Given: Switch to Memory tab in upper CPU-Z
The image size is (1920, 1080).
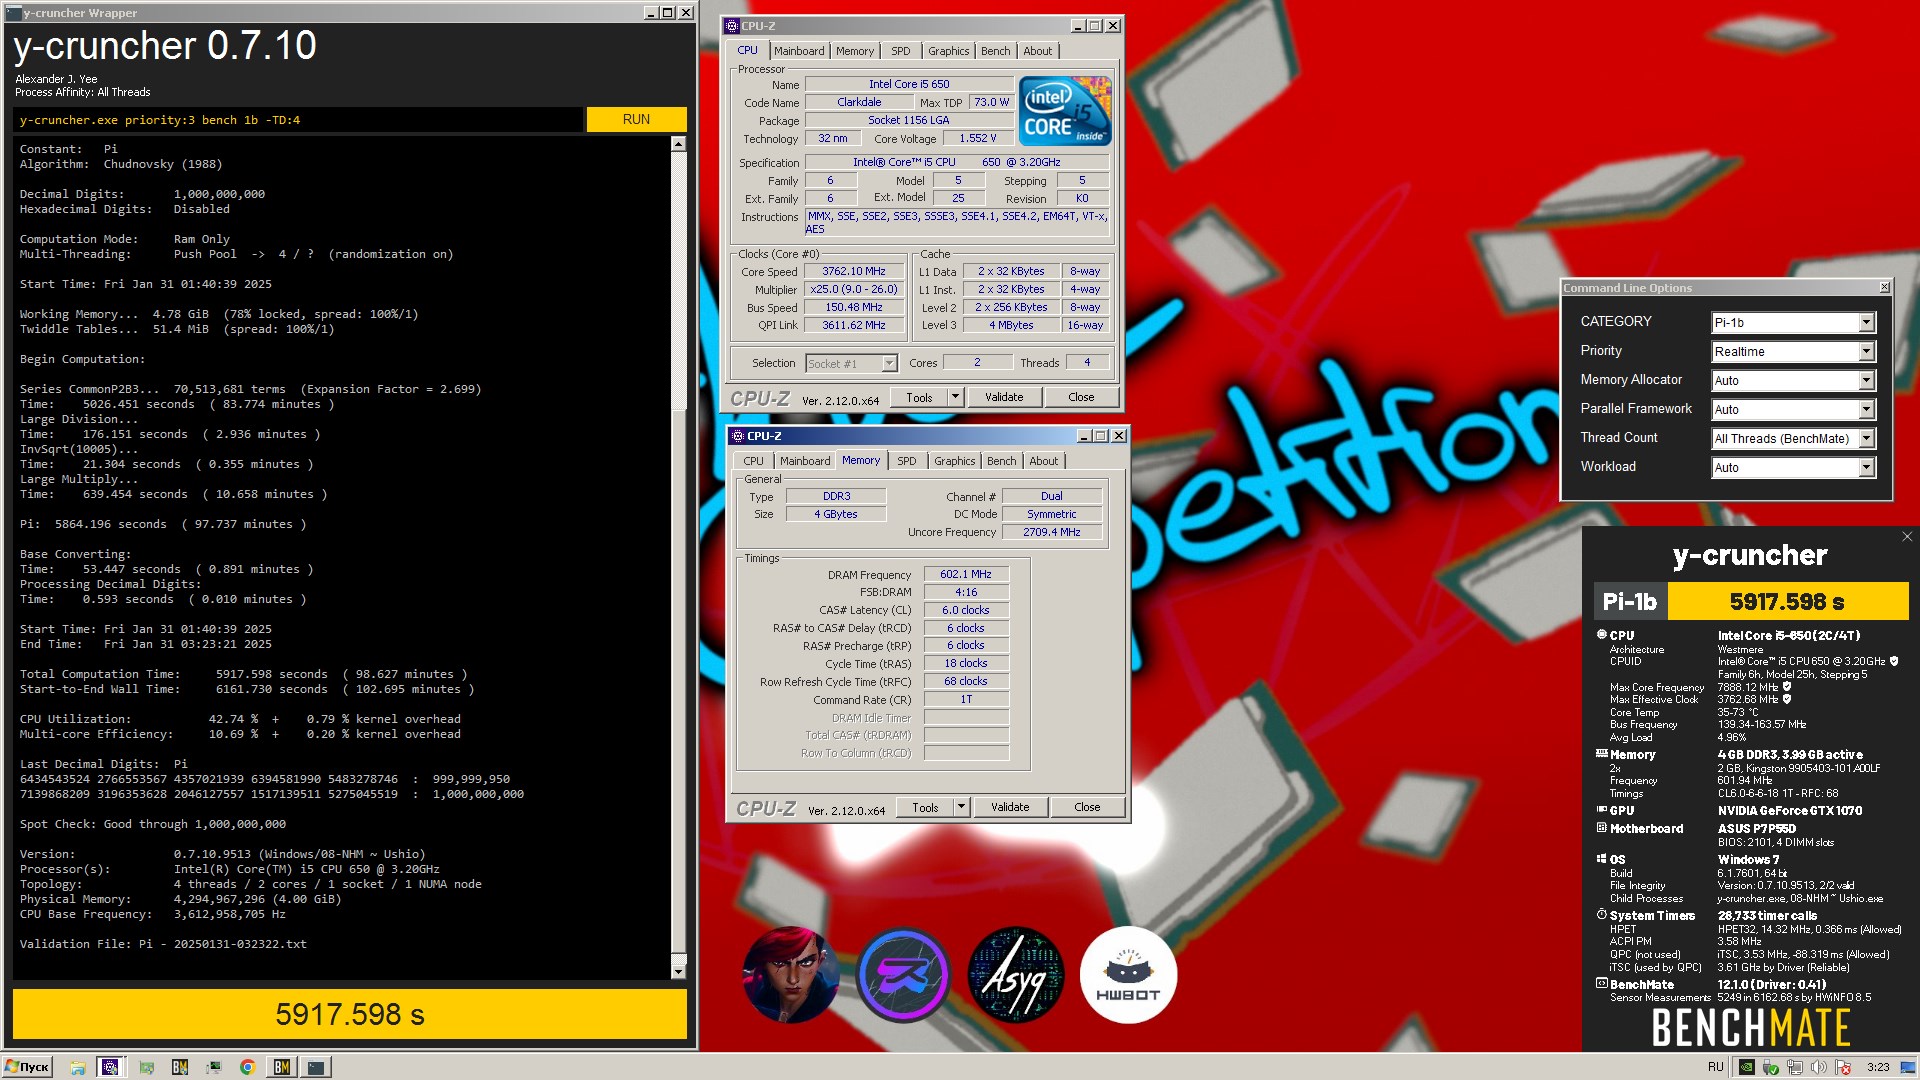Looking at the screenshot, I should (855, 51).
